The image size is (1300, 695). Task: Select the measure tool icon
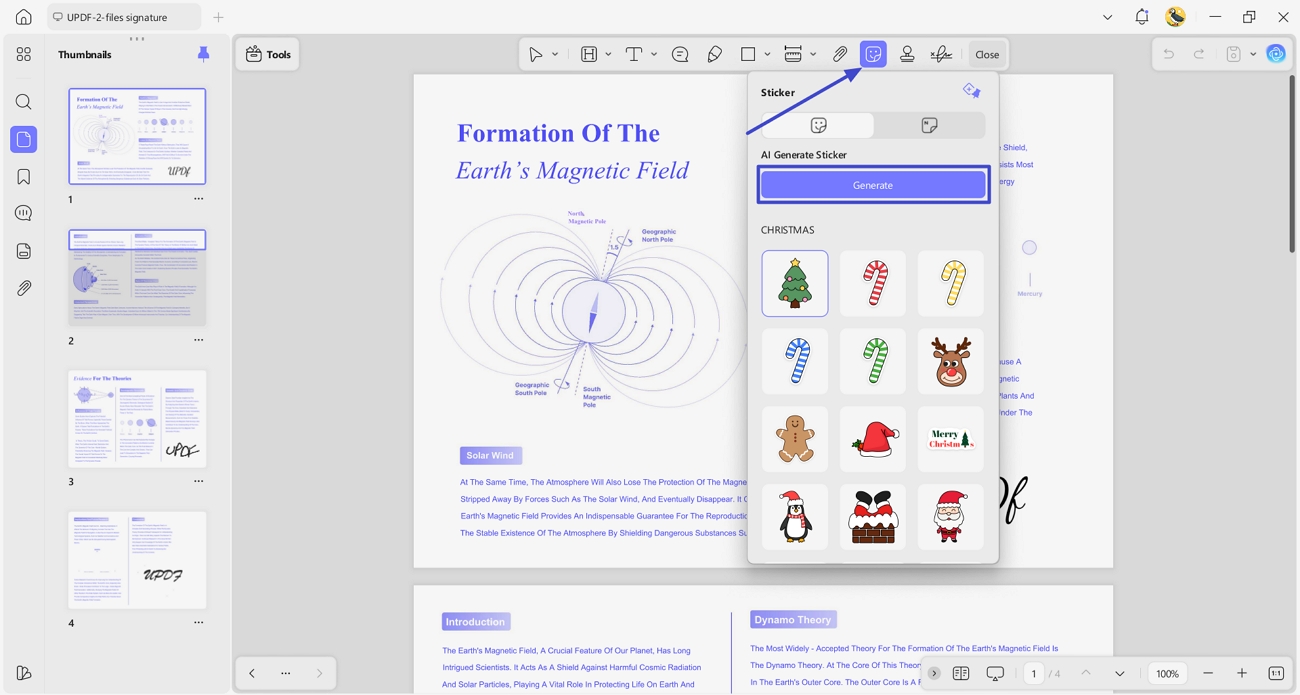tap(793, 54)
